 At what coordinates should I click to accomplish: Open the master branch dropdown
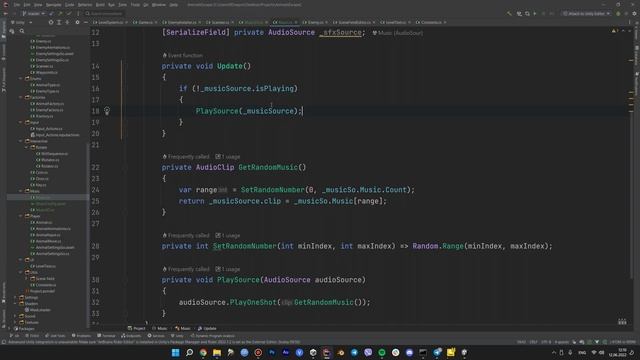point(33,13)
